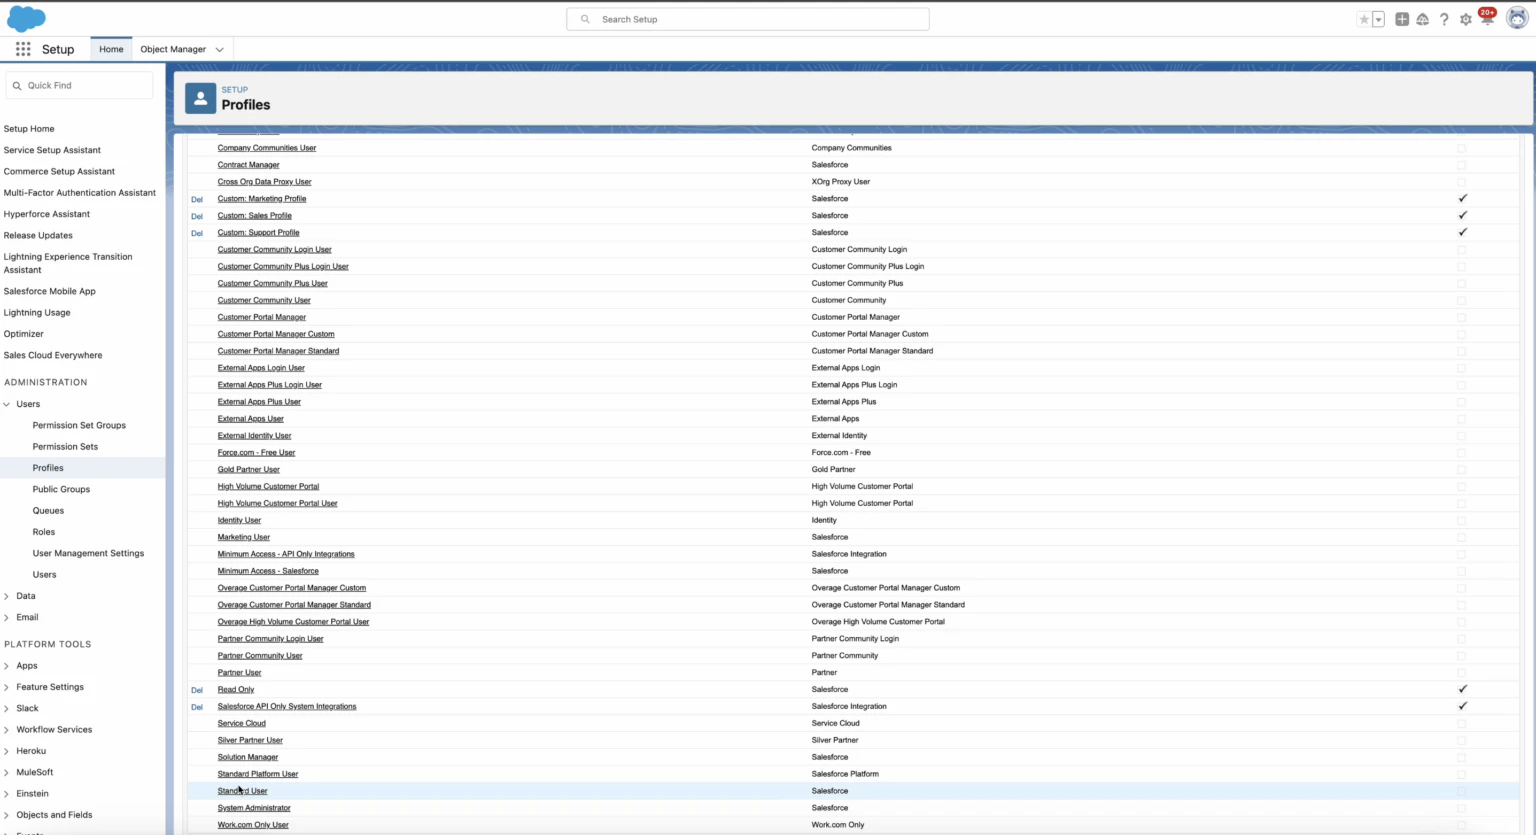
Task: Open the setup gear menu
Action: pyautogui.click(x=1466, y=19)
